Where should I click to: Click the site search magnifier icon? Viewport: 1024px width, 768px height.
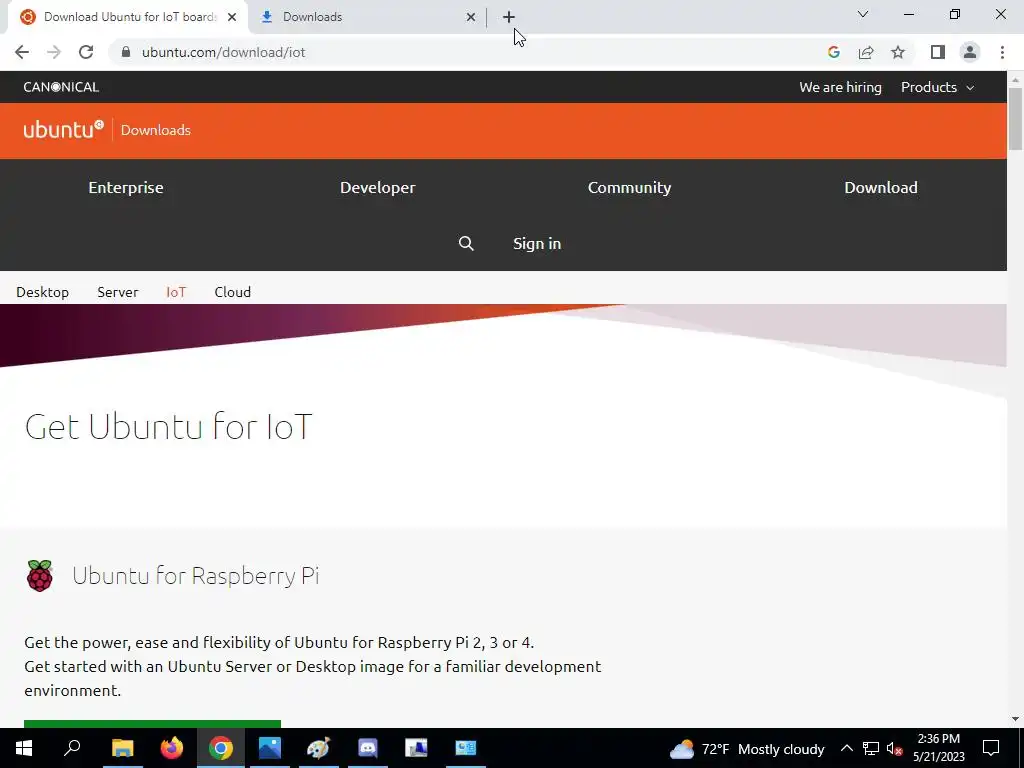(466, 244)
